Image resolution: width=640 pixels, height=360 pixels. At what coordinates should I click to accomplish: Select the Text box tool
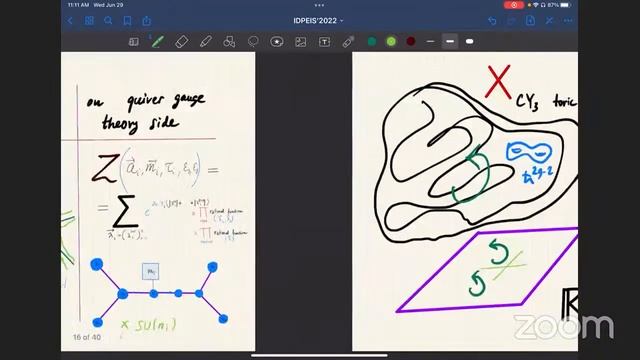(x=324, y=42)
